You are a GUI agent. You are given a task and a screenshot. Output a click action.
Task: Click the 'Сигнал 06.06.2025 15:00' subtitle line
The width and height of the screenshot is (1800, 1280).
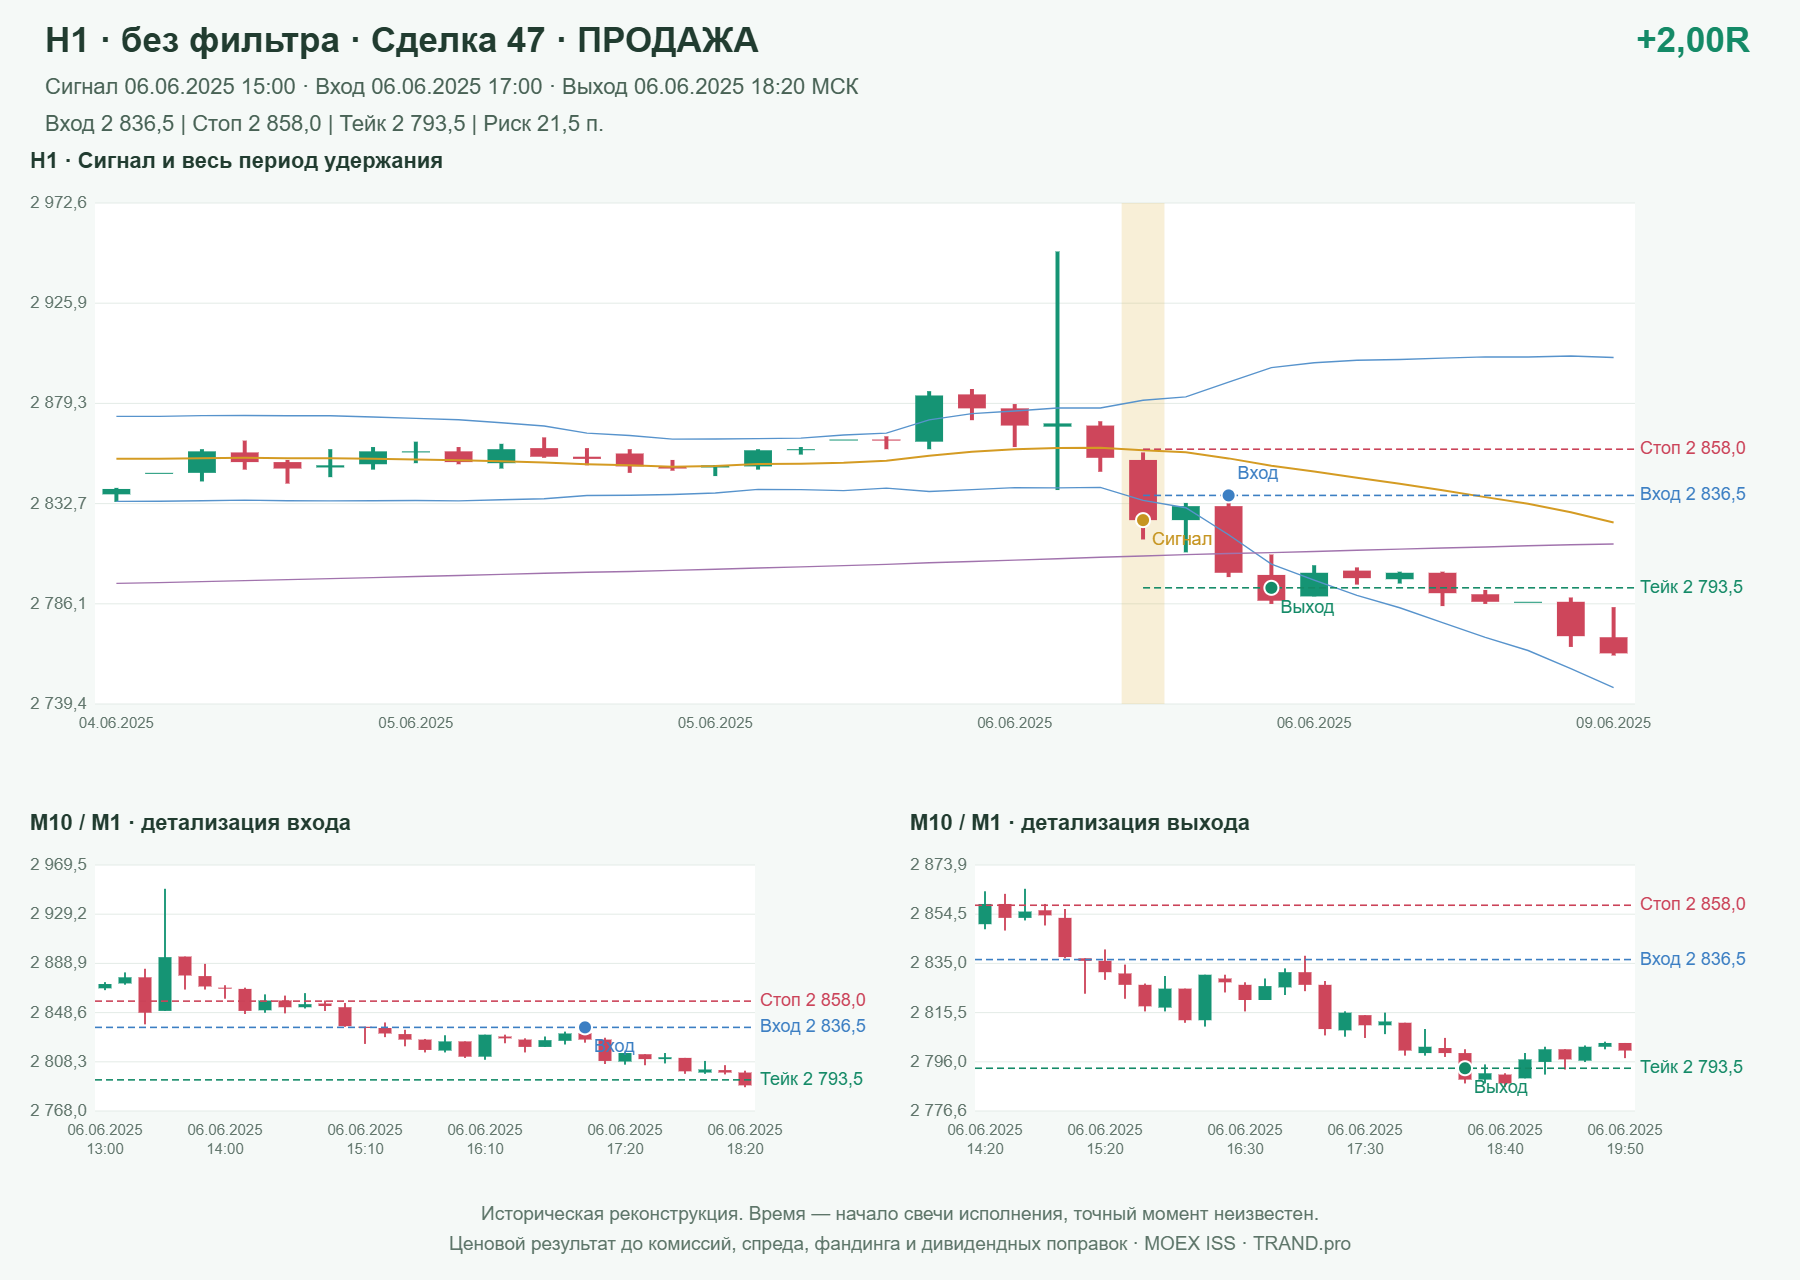point(451,87)
